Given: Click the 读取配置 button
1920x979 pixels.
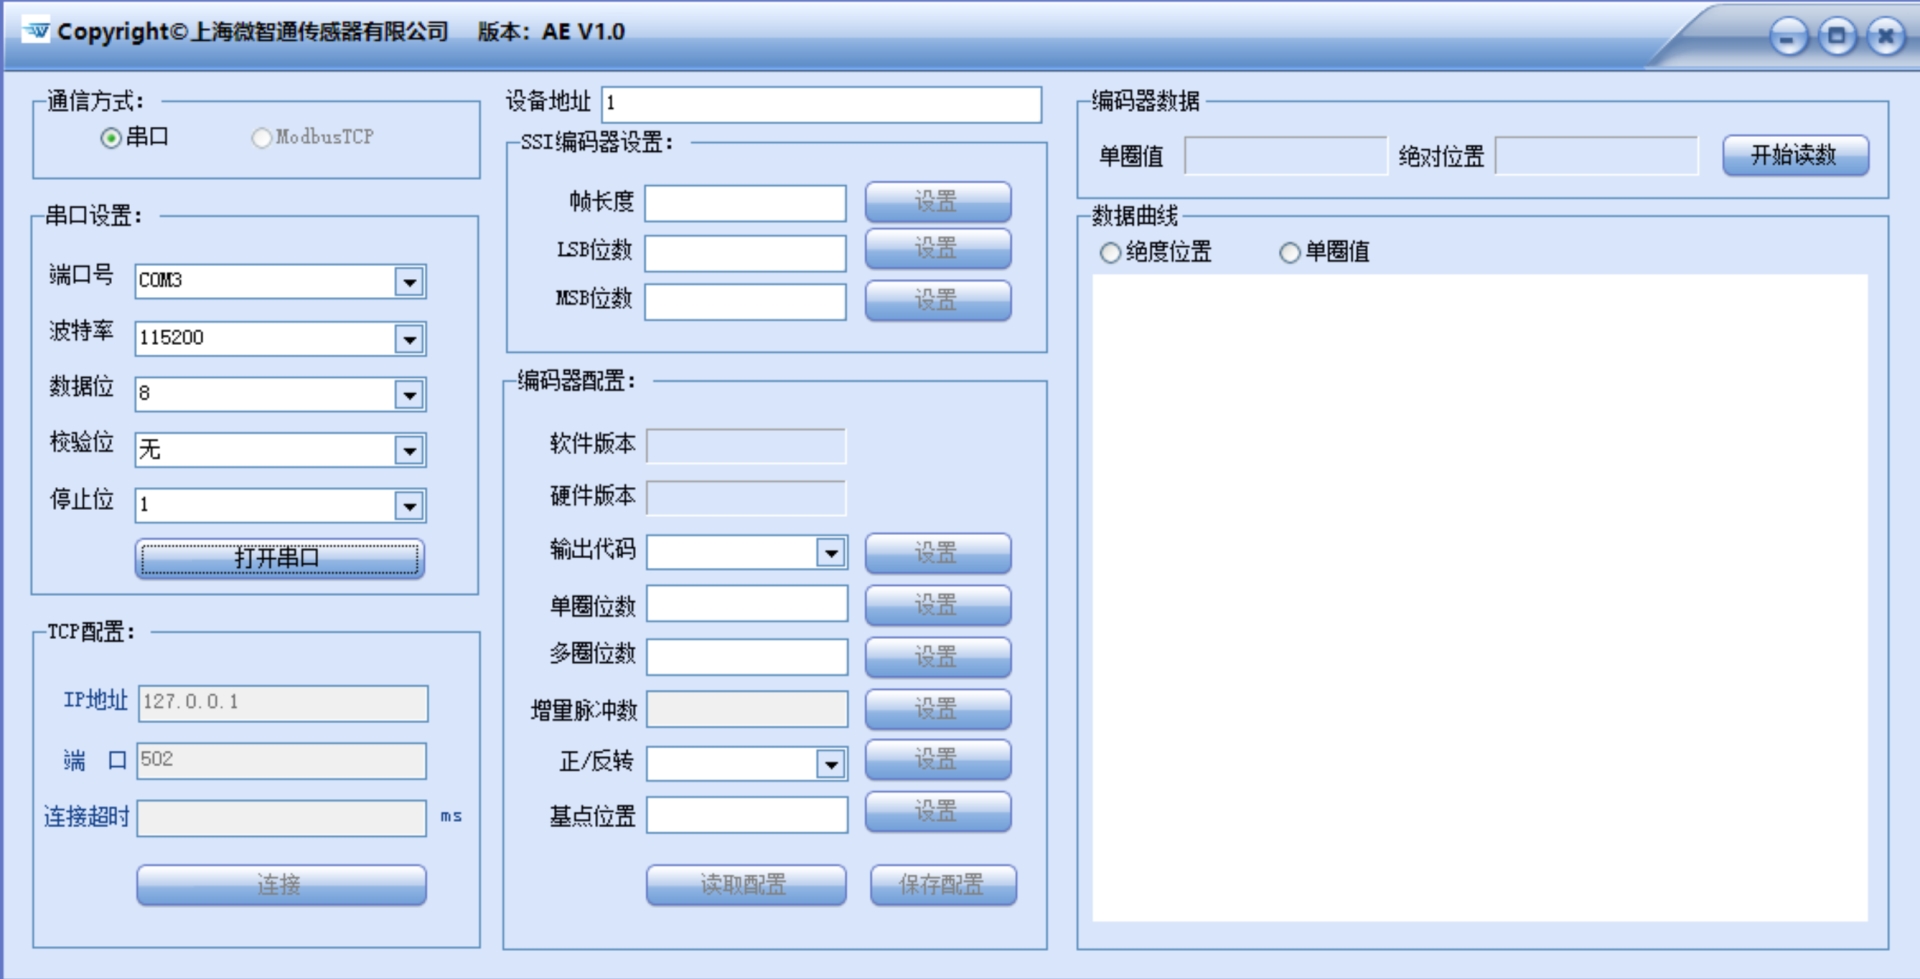Looking at the screenshot, I should click(x=745, y=884).
